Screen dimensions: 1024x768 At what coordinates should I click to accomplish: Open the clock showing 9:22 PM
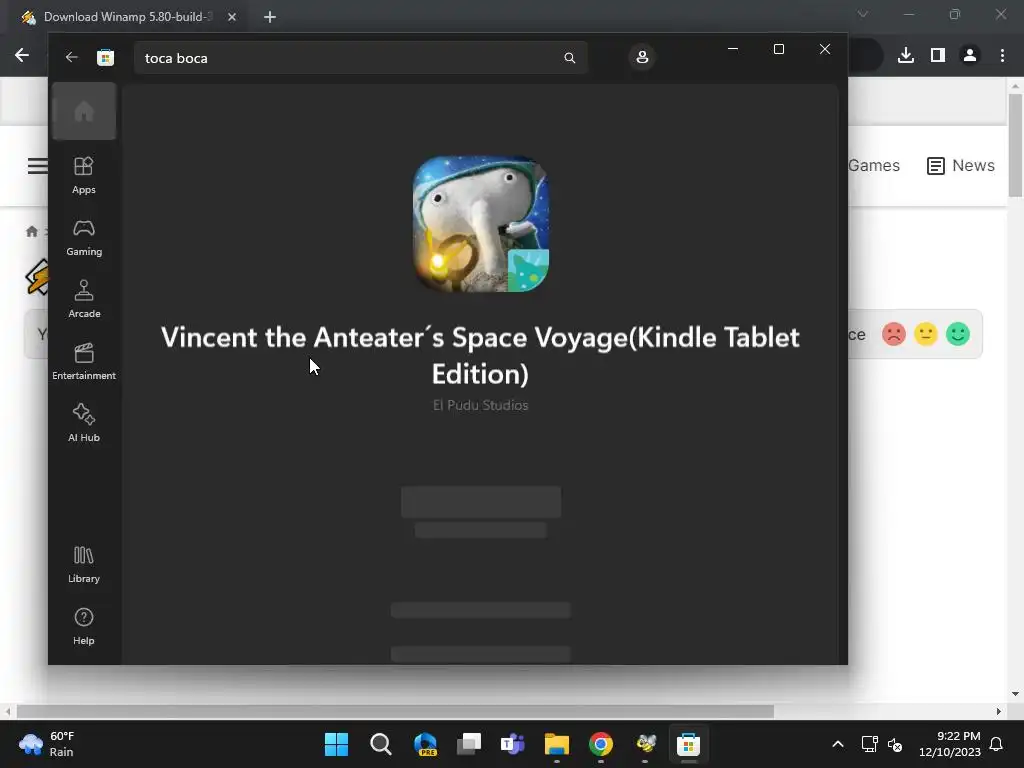click(950, 744)
